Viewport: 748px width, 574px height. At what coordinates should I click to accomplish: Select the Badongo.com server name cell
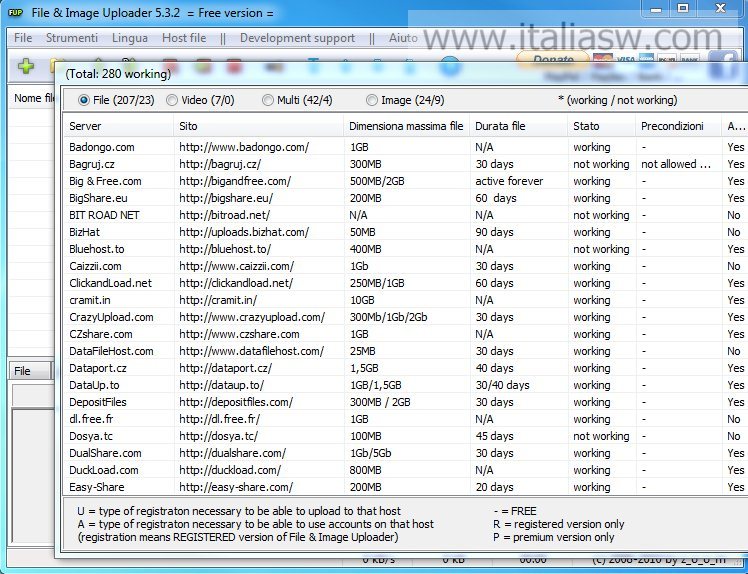[102, 147]
